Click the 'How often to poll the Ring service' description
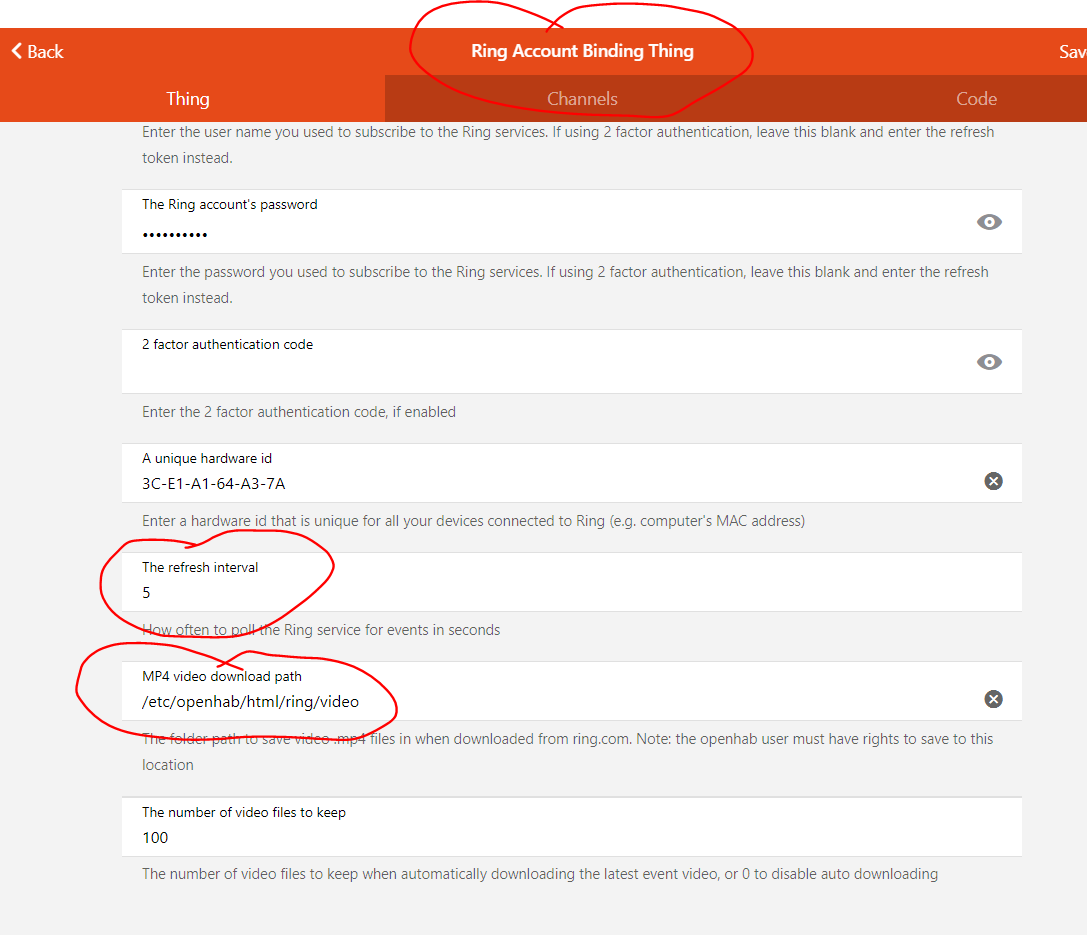The height and width of the screenshot is (935, 1087). click(x=321, y=630)
